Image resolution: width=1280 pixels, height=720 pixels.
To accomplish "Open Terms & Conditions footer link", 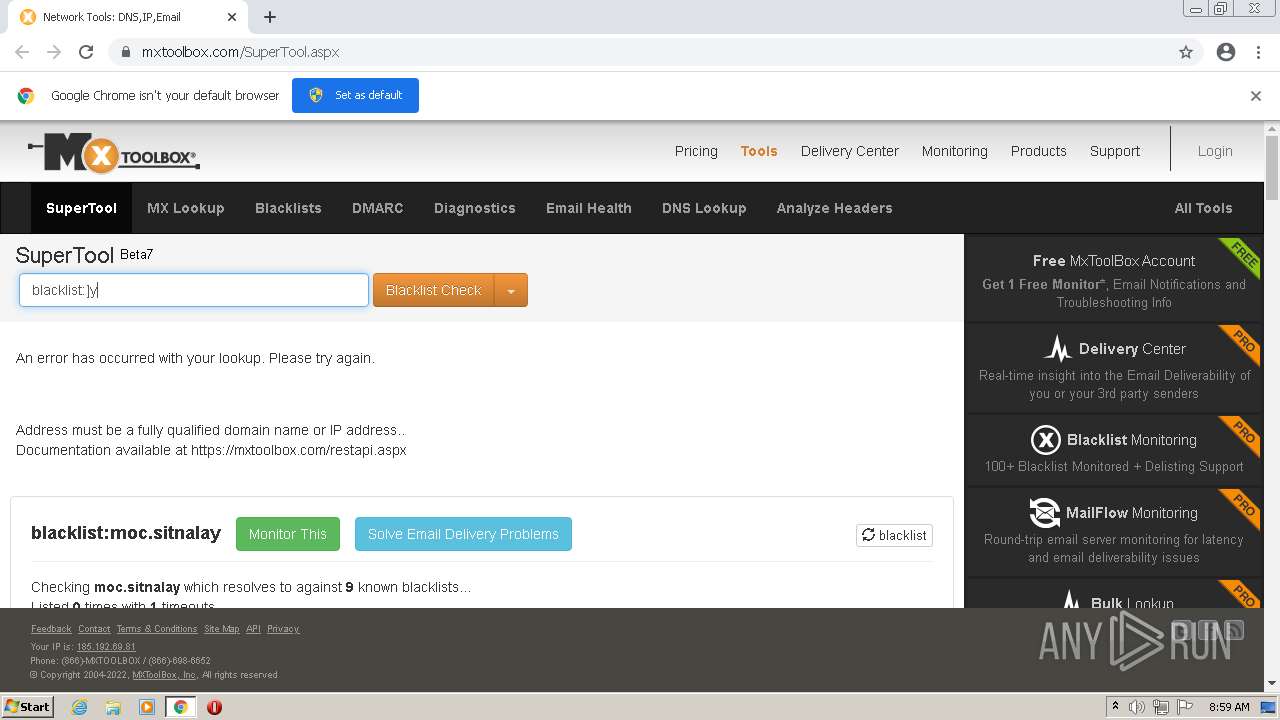I will (x=157, y=629).
